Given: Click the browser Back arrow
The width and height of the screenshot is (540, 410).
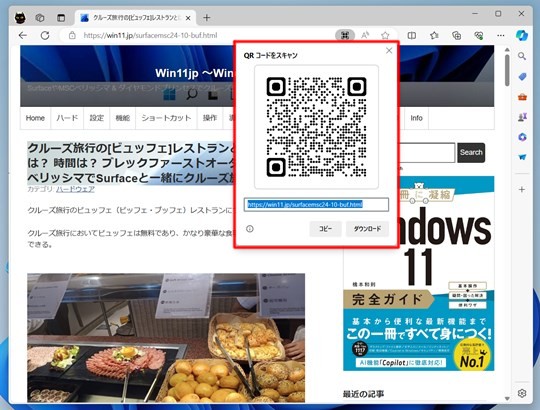Looking at the screenshot, I should (x=23, y=35).
